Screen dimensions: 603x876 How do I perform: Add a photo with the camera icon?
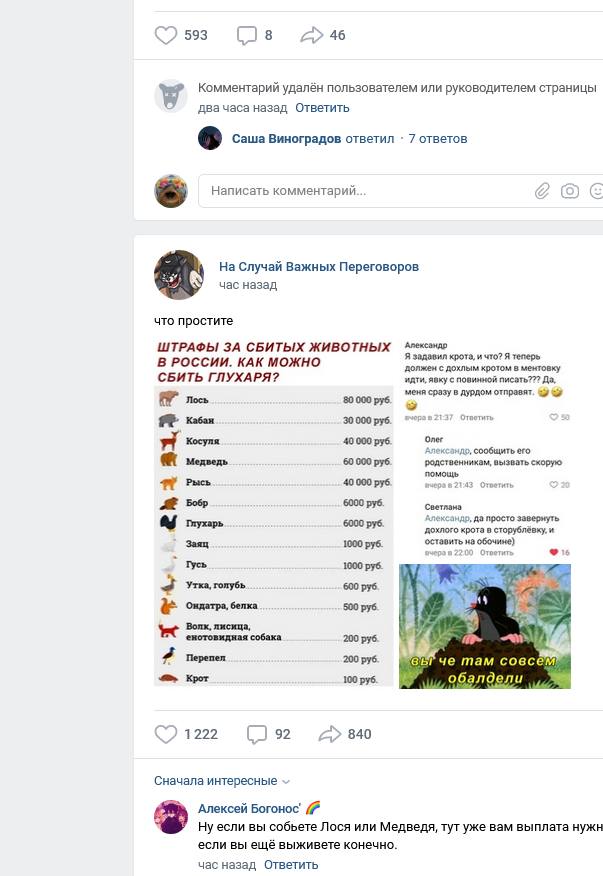569,191
